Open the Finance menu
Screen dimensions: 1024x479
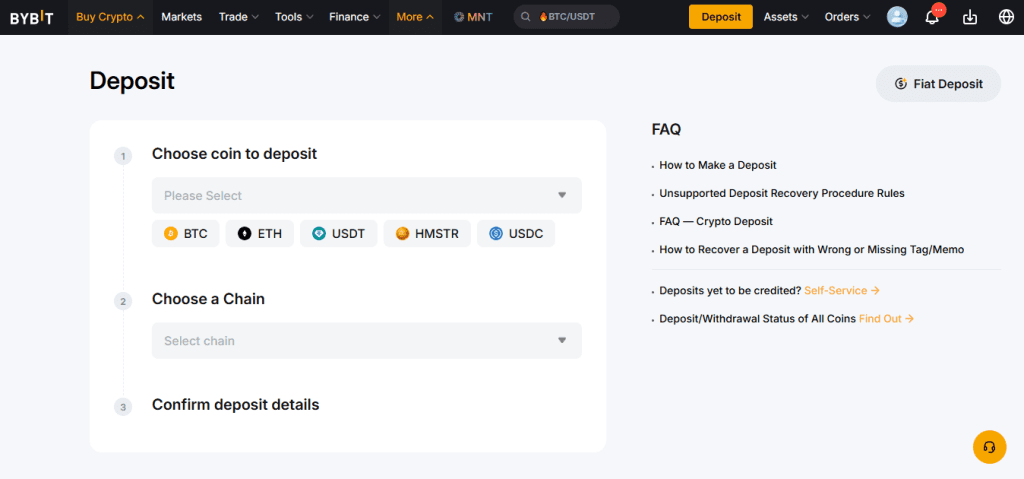click(x=355, y=17)
